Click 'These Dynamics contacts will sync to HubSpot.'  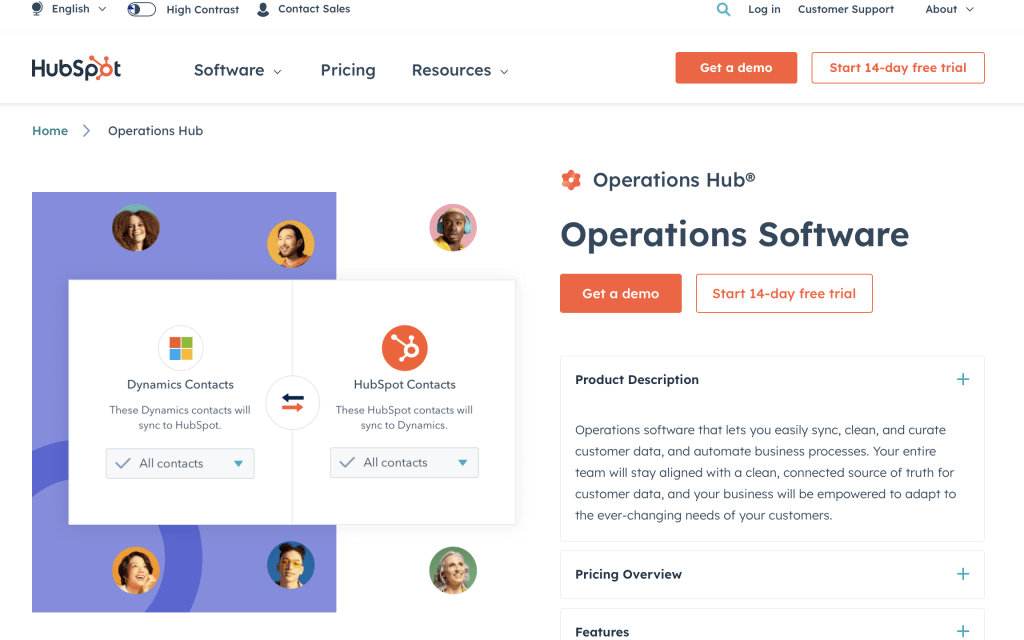(x=180, y=417)
